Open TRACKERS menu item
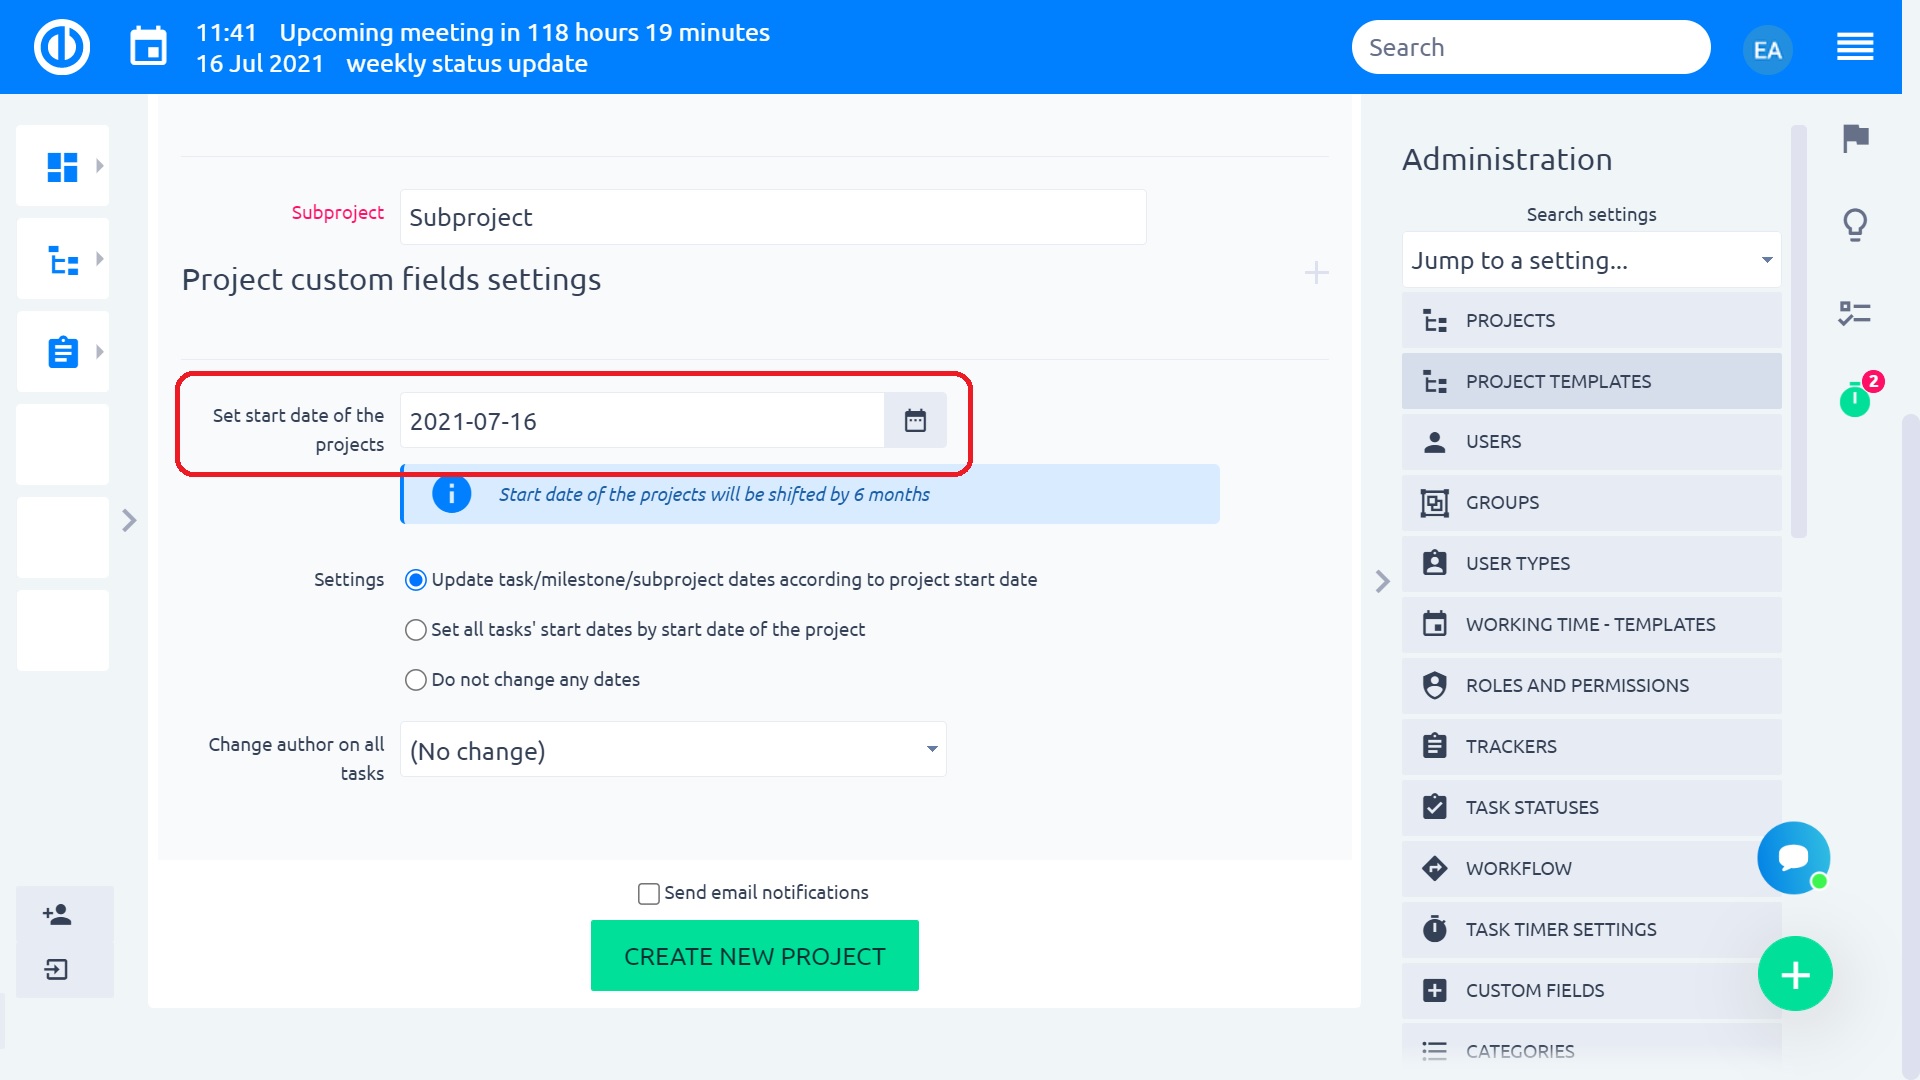The image size is (1920, 1080). pyautogui.click(x=1591, y=746)
